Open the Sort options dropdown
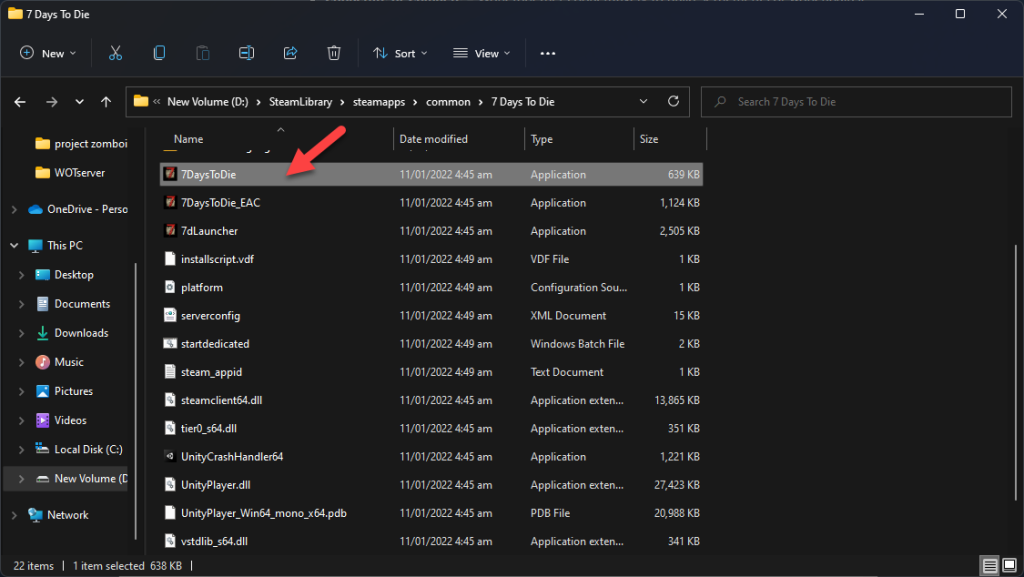The image size is (1024, 577). coord(400,54)
